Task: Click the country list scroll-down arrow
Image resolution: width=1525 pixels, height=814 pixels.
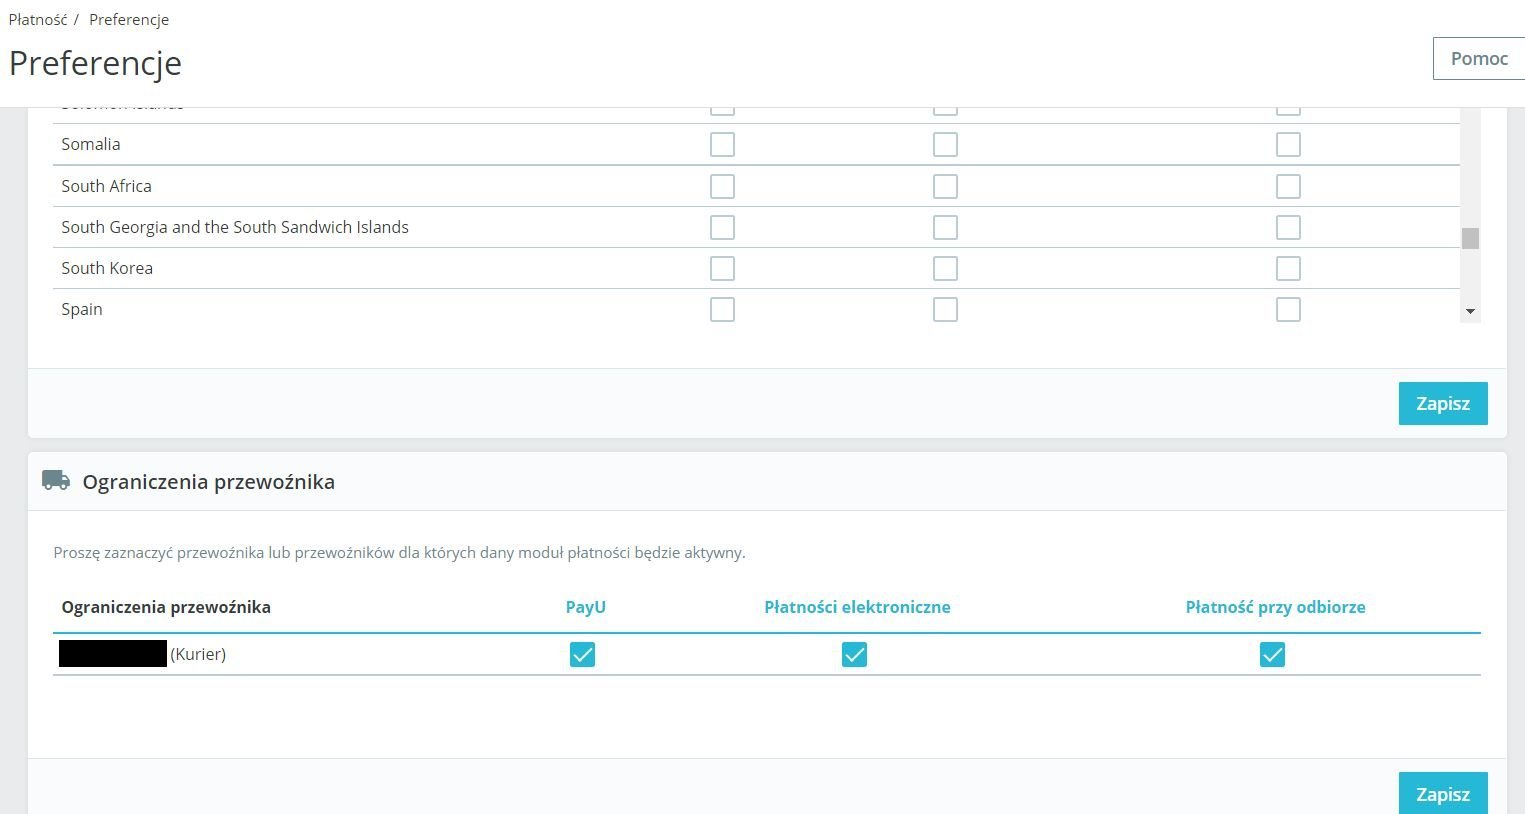Action: tap(1470, 312)
